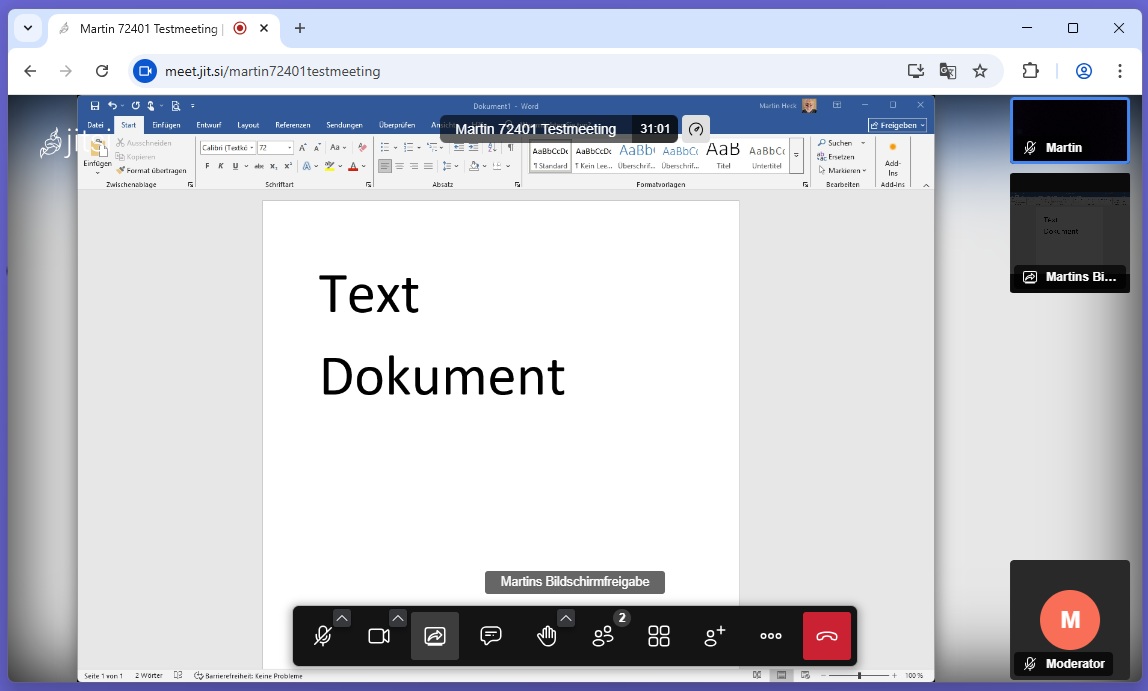Viewport: 1148px width, 691px height.
Task: Expand video settings arrow beside camera
Action: click(x=398, y=618)
